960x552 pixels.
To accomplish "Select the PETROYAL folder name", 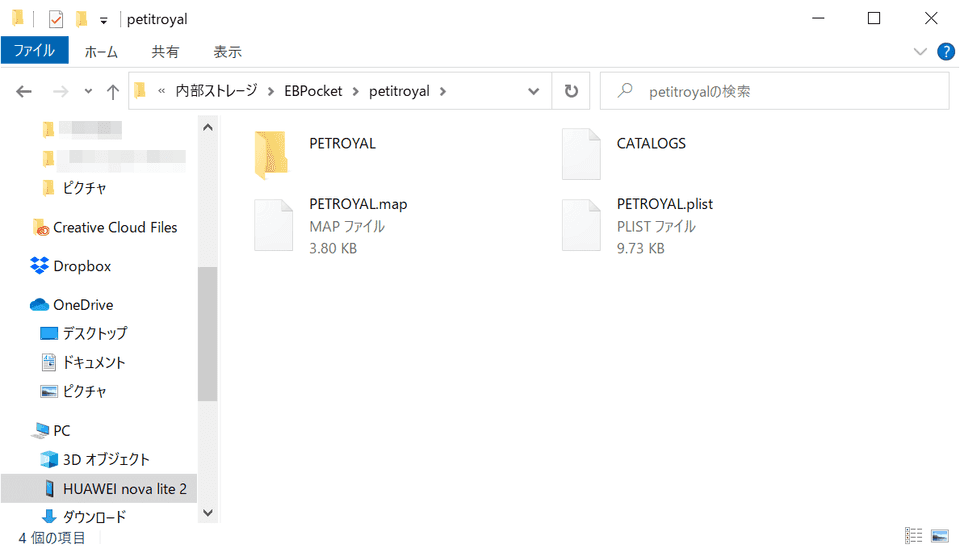I will pos(342,143).
